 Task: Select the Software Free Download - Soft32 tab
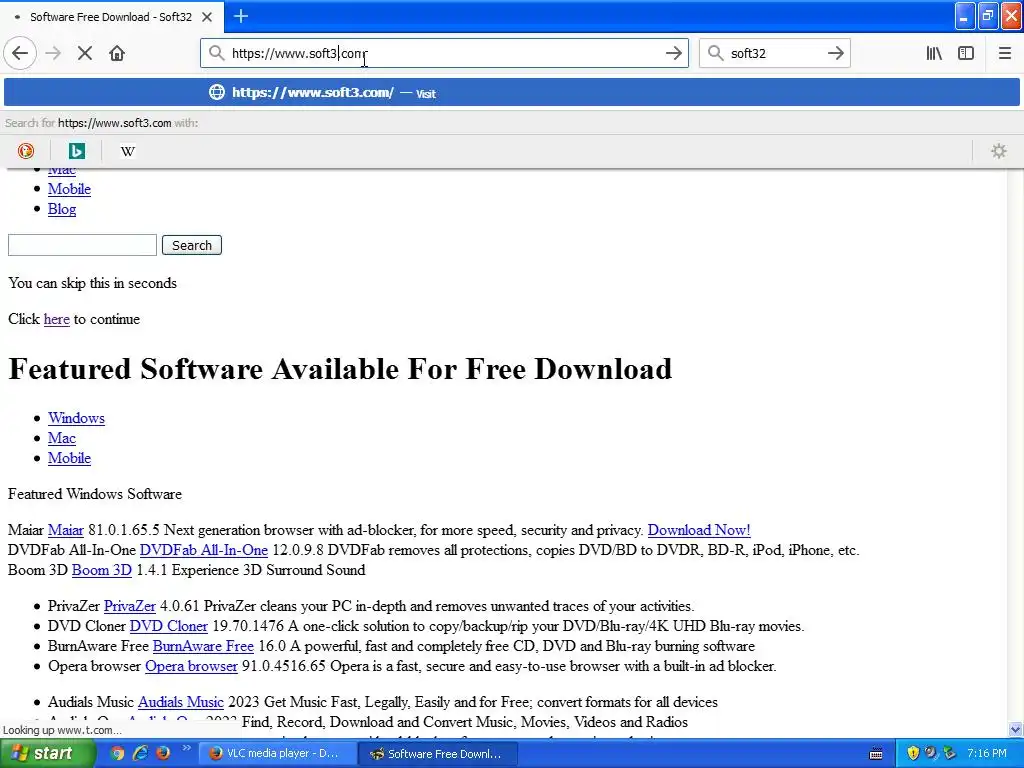[112, 17]
